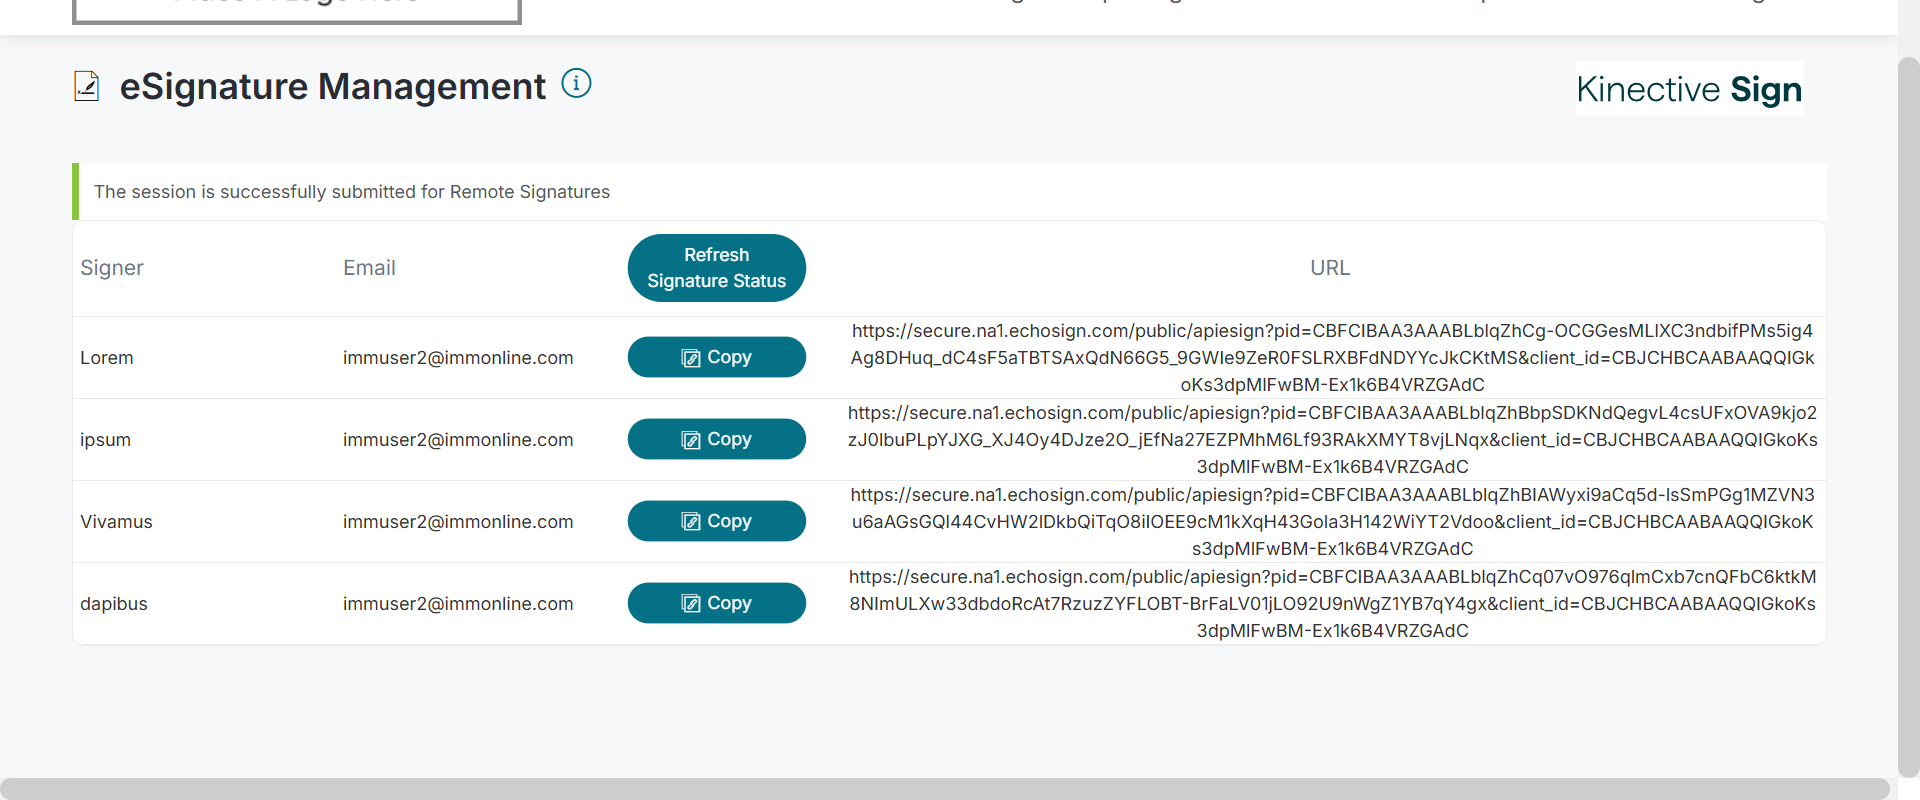Click the eSignature document icon beside the heading
This screenshot has width=1920, height=800.
click(87, 87)
